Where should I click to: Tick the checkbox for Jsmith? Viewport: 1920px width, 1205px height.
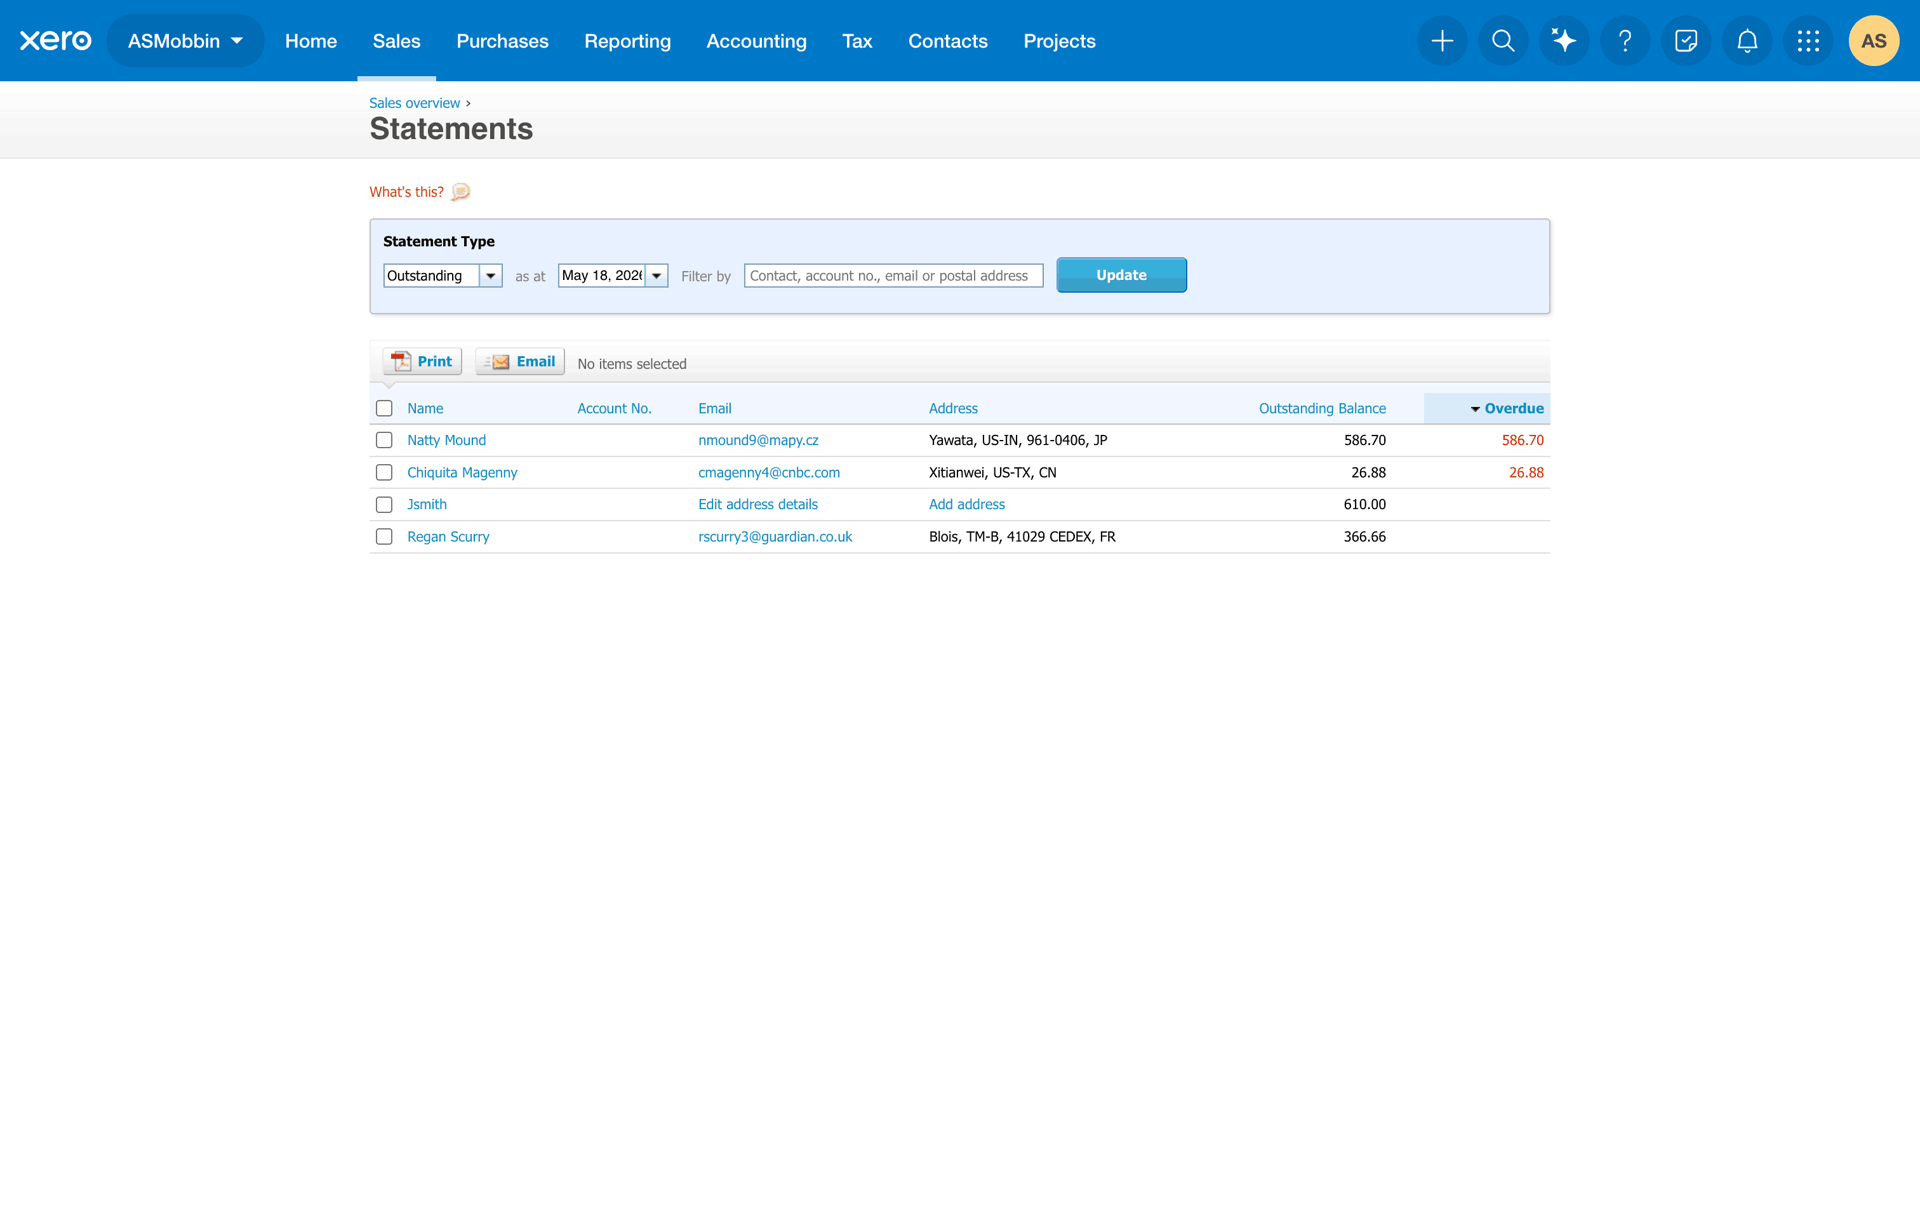tap(384, 505)
